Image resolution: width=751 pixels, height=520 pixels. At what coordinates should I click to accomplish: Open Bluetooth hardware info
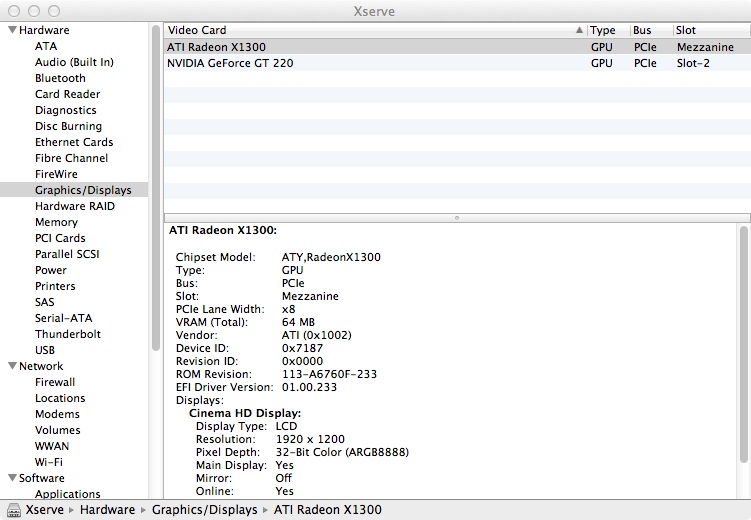pos(60,78)
